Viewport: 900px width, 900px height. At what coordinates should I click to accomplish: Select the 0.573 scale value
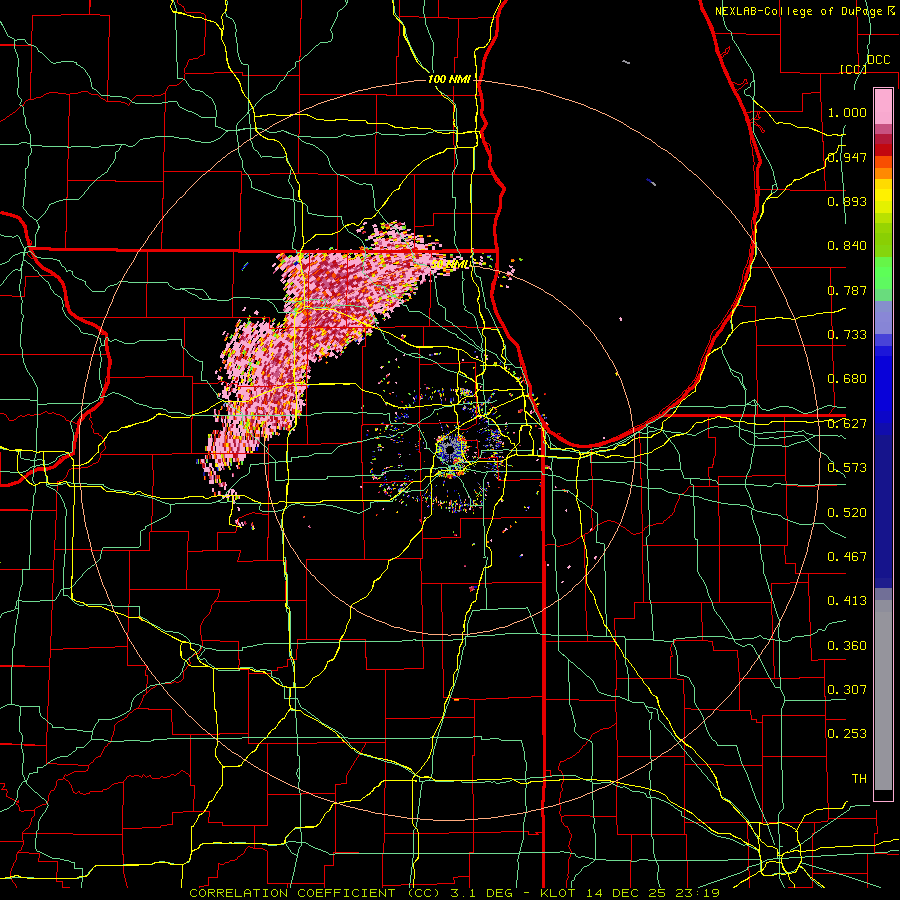tap(847, 468)
